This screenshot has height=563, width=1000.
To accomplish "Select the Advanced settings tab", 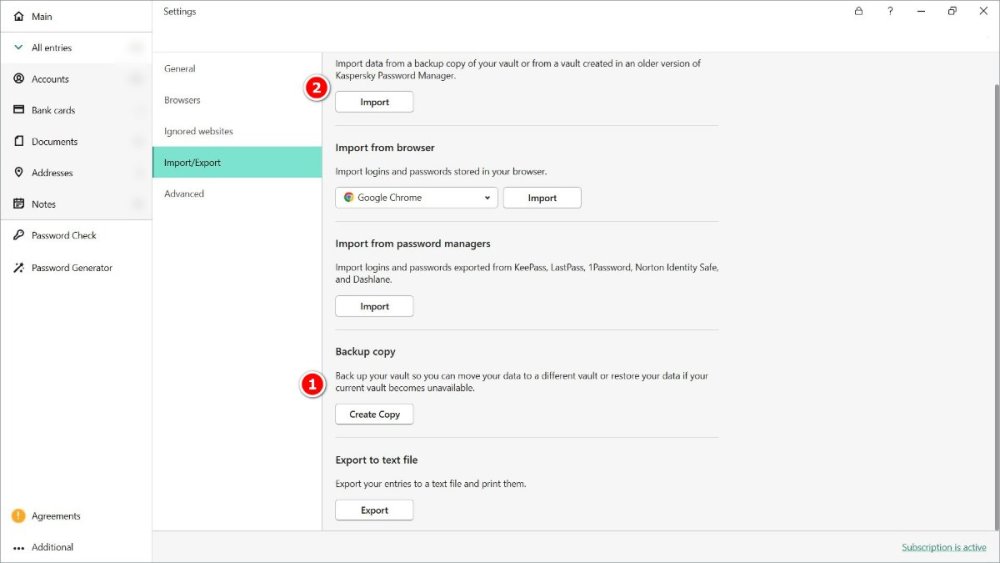I will click(x=184, y=194).
